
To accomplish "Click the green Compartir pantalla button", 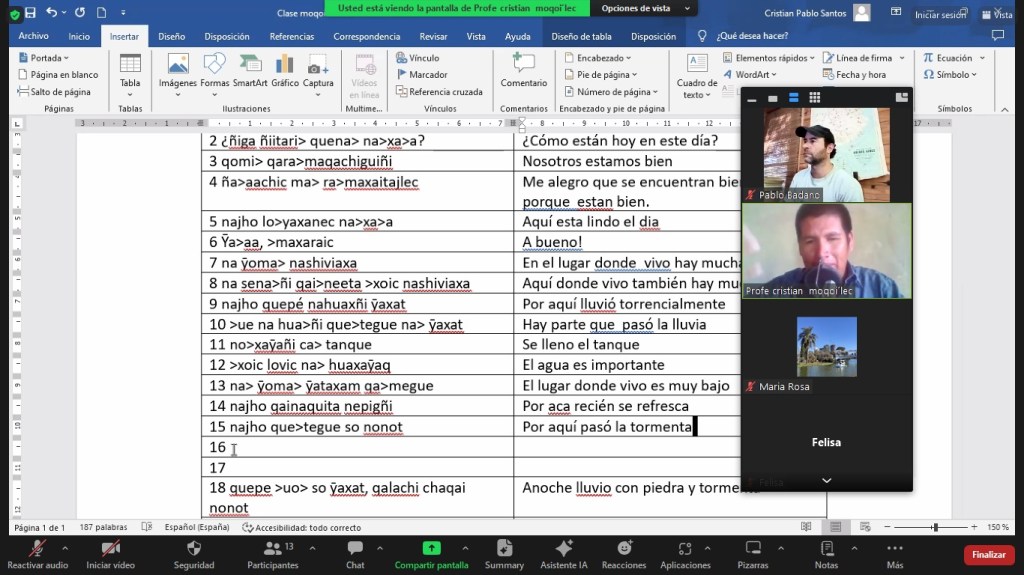I will click(431, 551).
